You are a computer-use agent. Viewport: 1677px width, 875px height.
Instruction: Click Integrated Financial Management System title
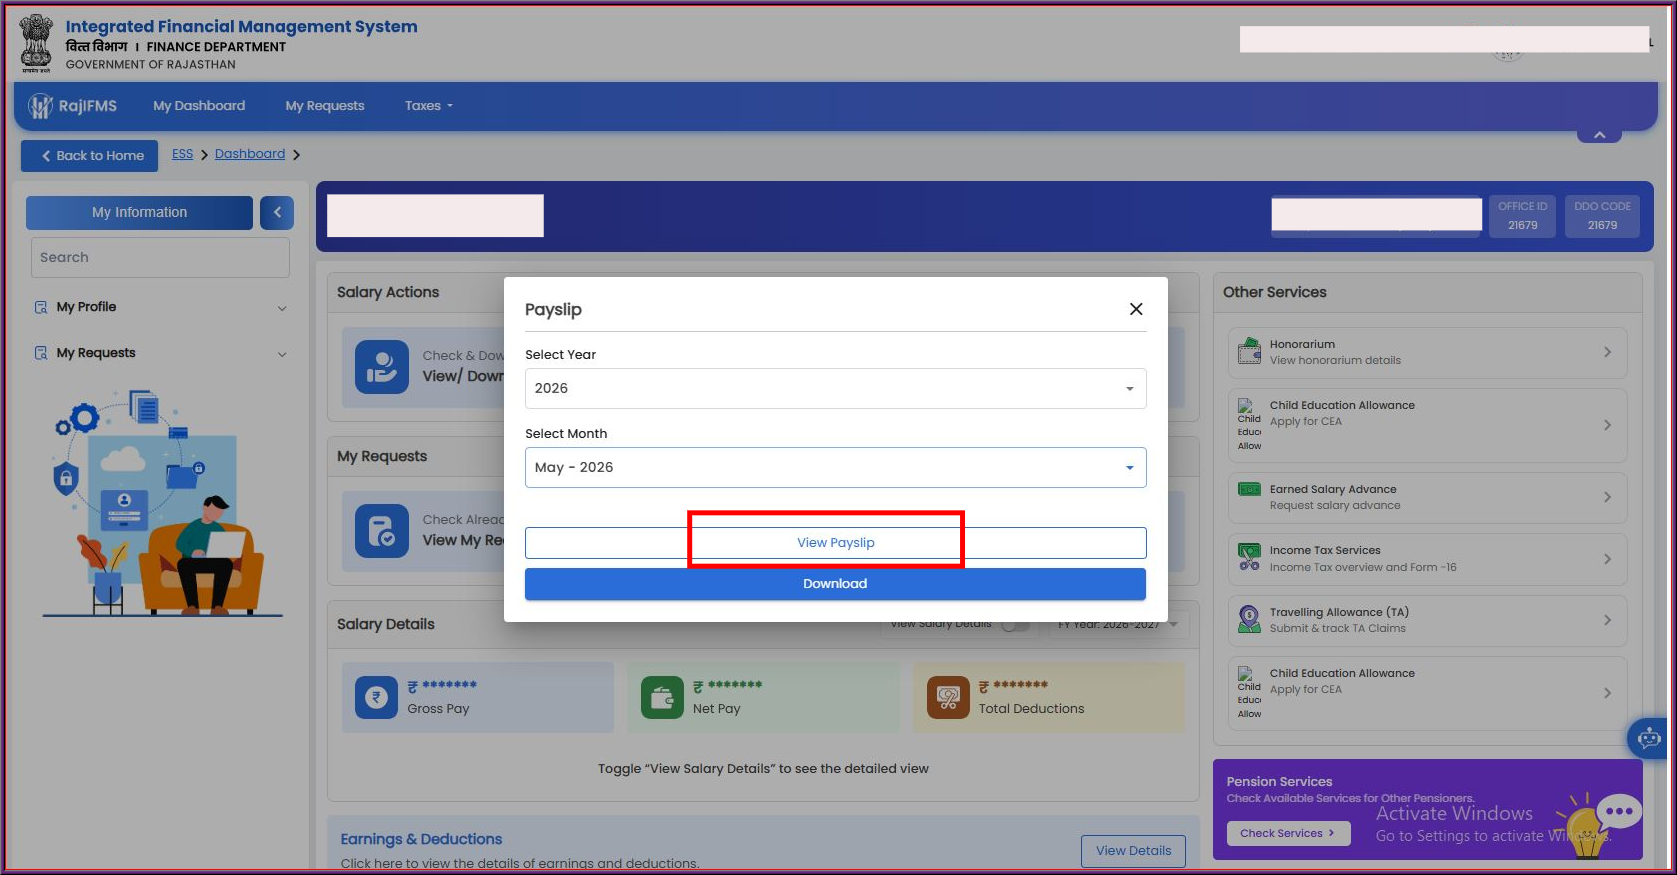241,27
